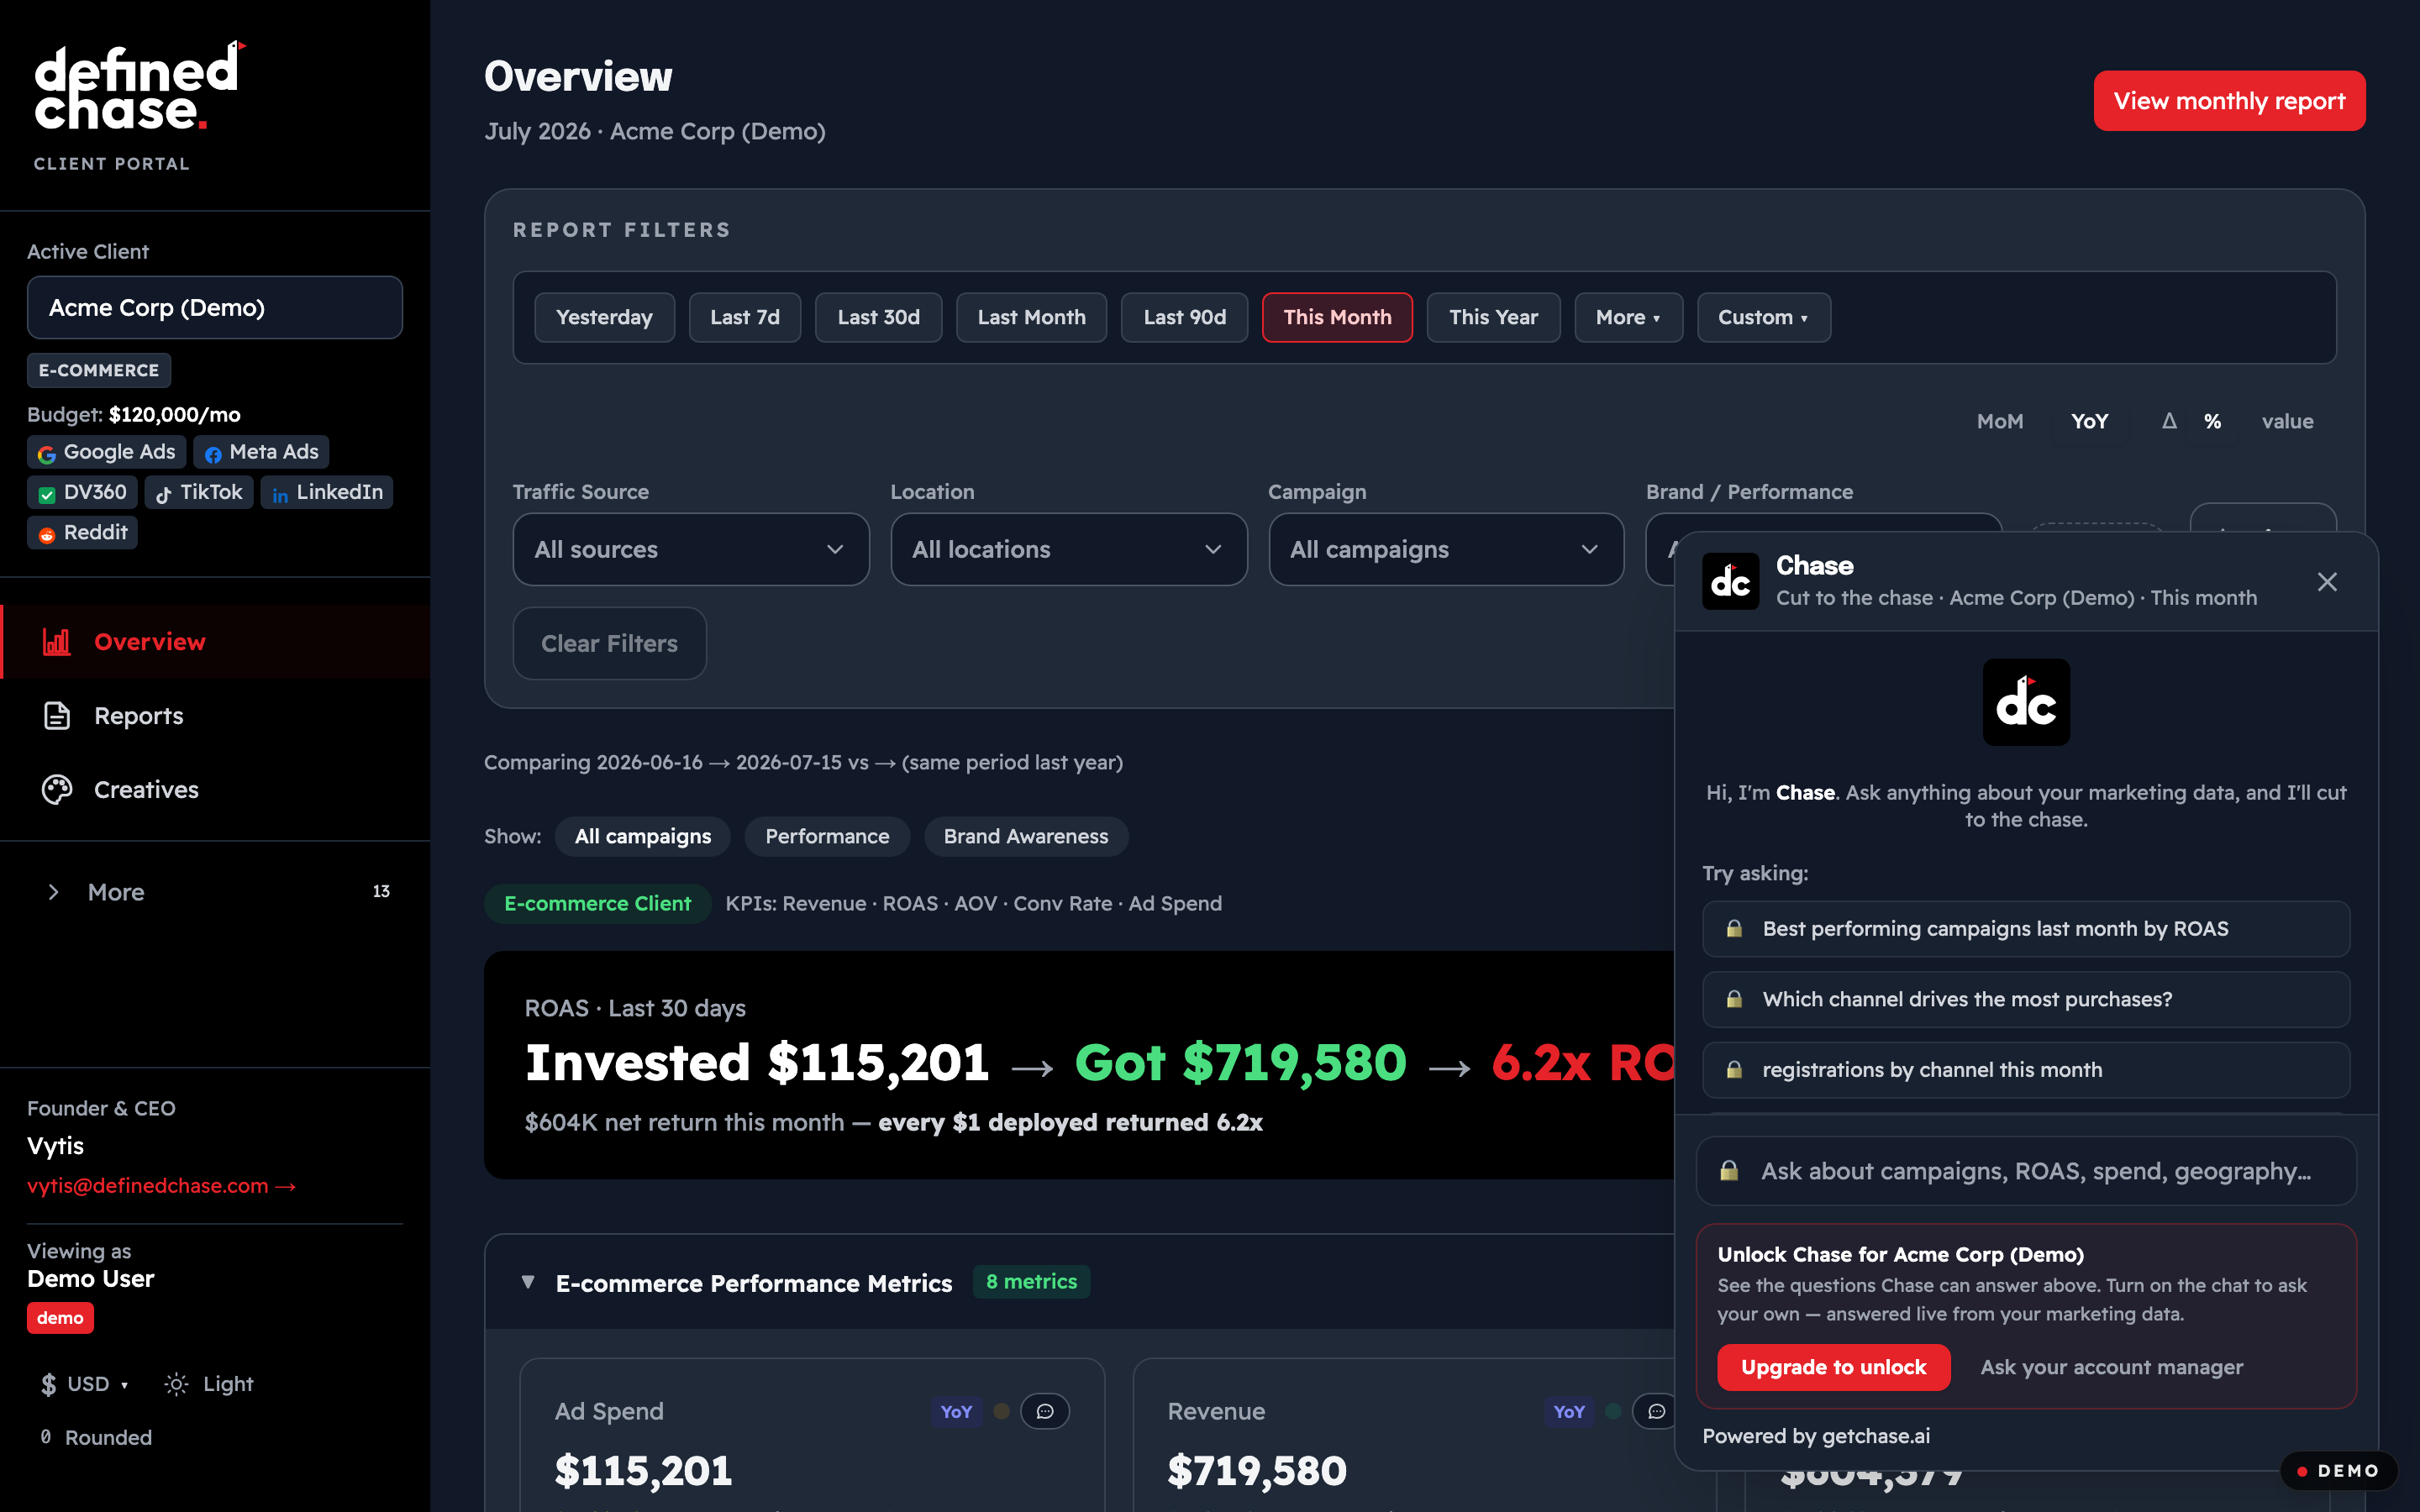Switch comparison to MoM

coord(2000,422)
